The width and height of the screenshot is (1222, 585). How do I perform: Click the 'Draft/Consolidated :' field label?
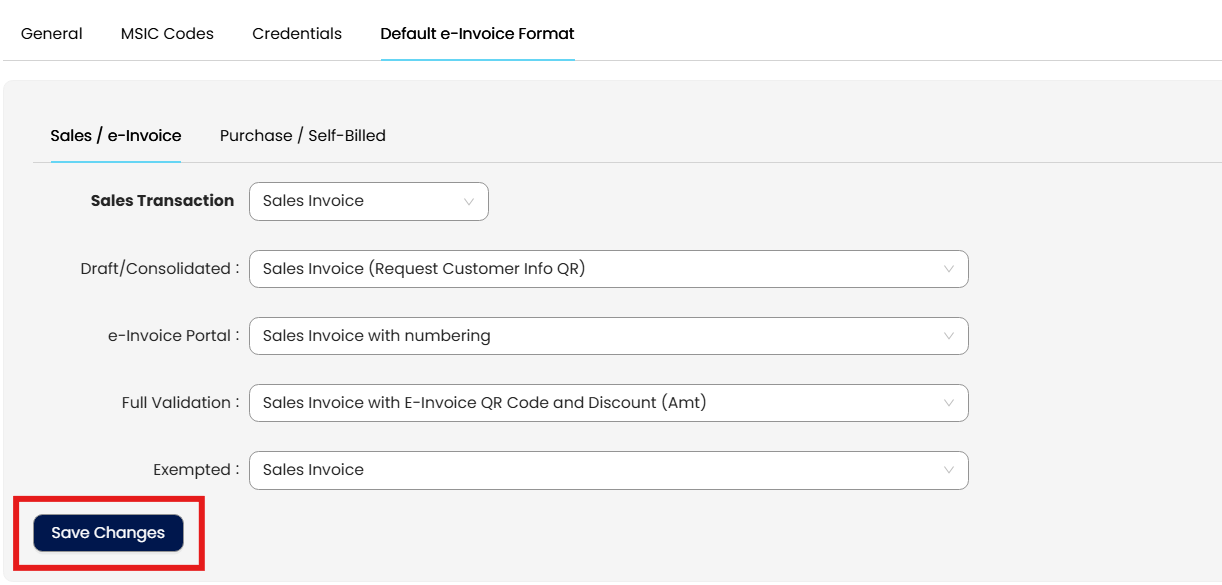pos(160,268)
